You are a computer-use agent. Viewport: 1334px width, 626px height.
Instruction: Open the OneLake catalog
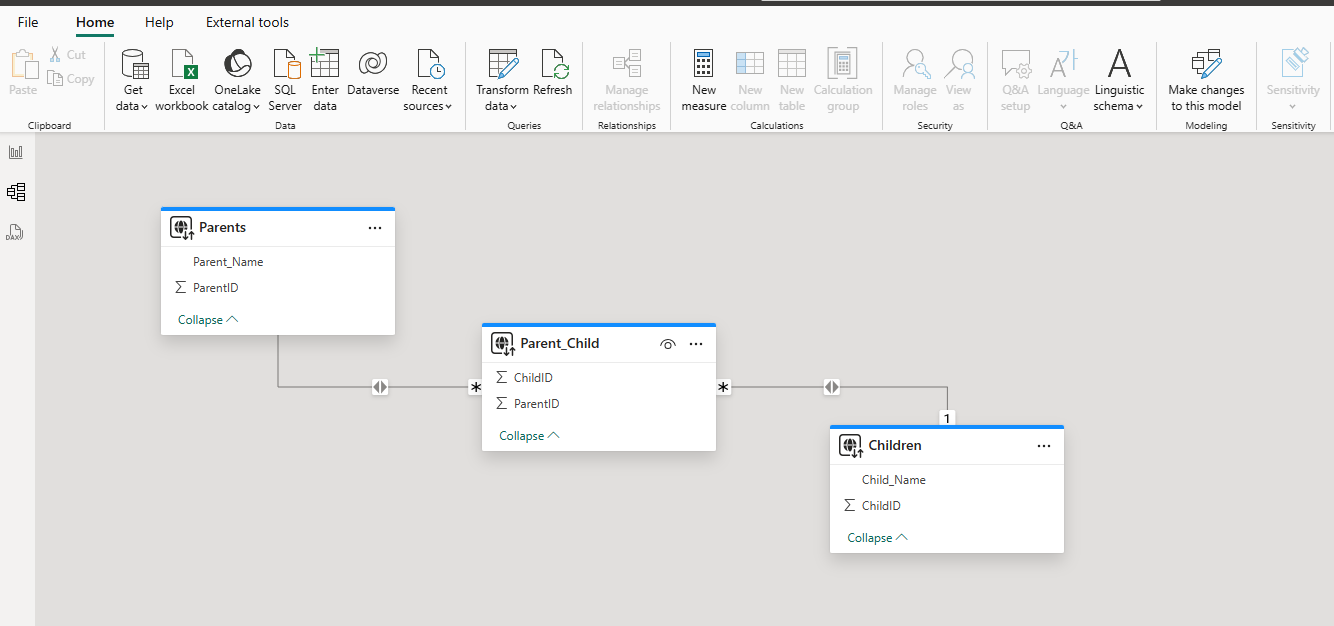tap(237, 79)
